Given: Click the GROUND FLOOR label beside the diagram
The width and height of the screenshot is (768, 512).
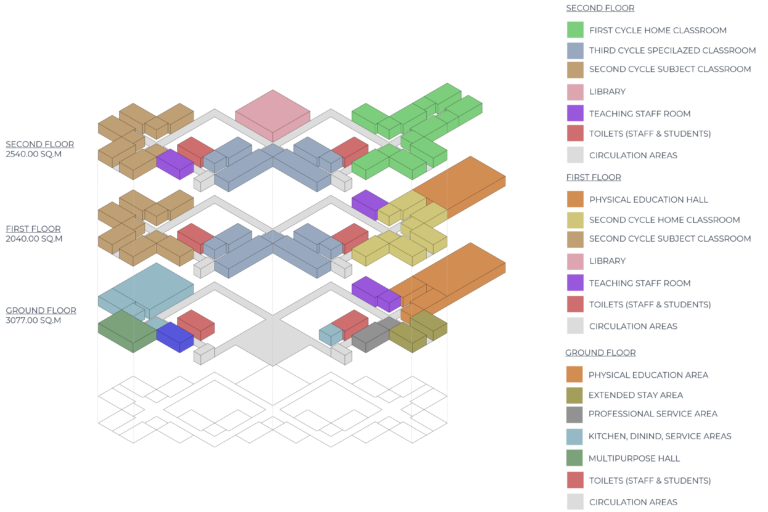Looking at the screenshot, I should [x=41, y=310].
